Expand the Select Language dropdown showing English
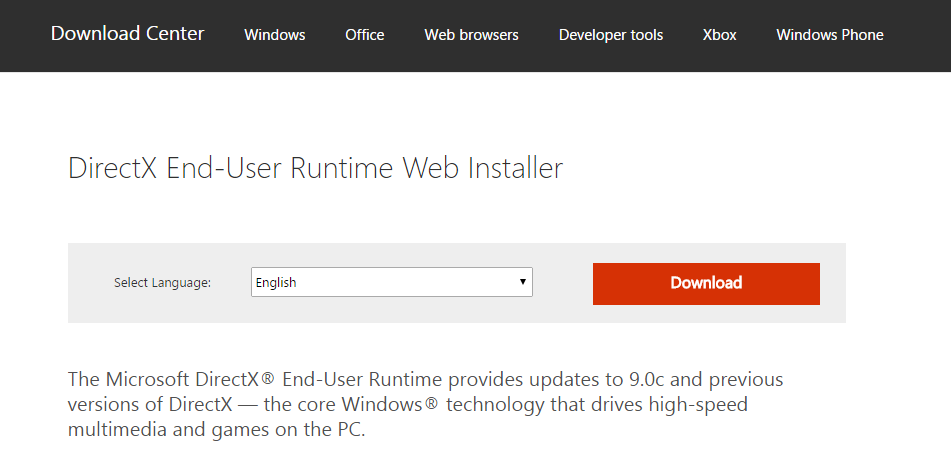Screen dimensions: 951x474 [x=392, y=282]
